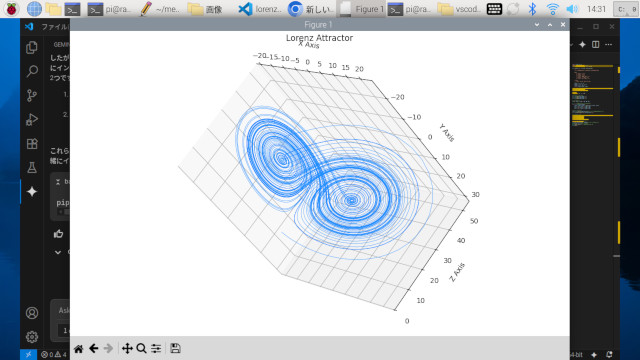Image resolution: width=640 pixels, height=360 pixels.
Task: Activate the Zoom to rectangle tool
Action: coord(141,349)
